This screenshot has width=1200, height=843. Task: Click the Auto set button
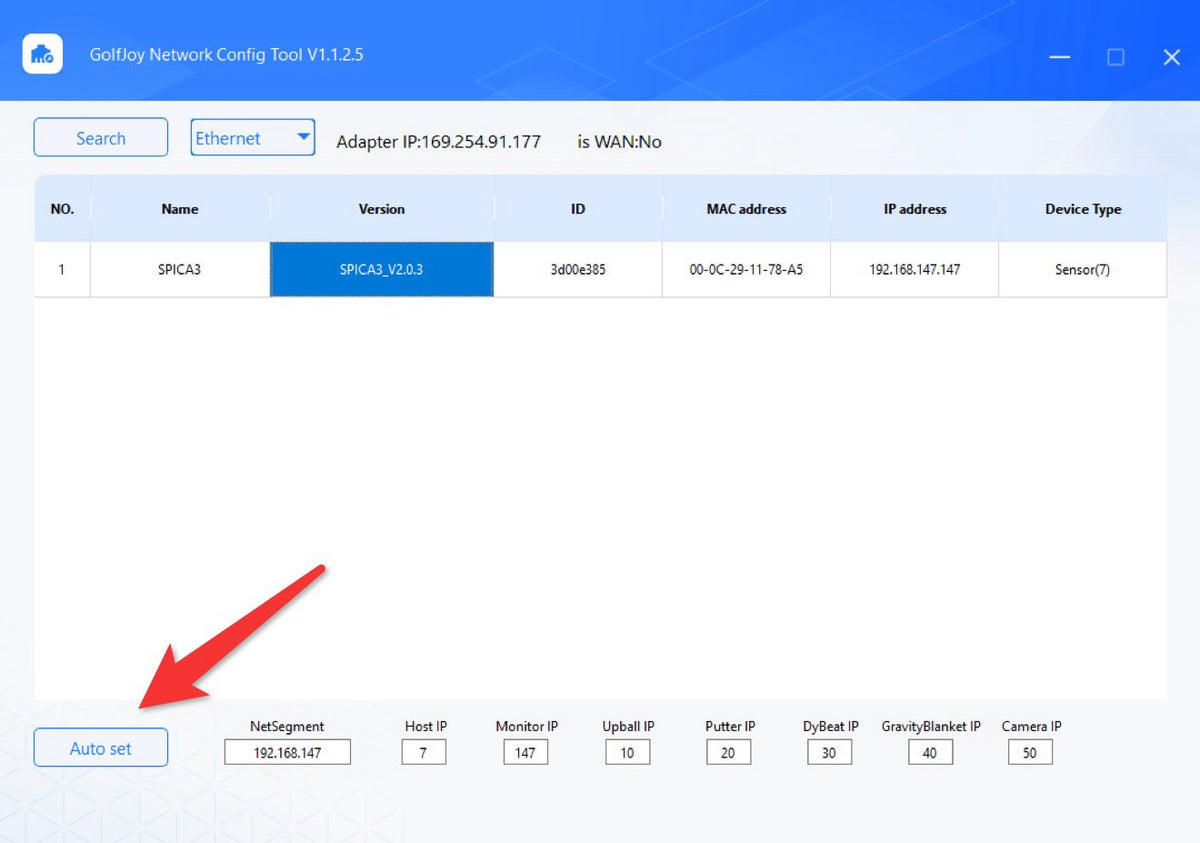click(101, 748)
